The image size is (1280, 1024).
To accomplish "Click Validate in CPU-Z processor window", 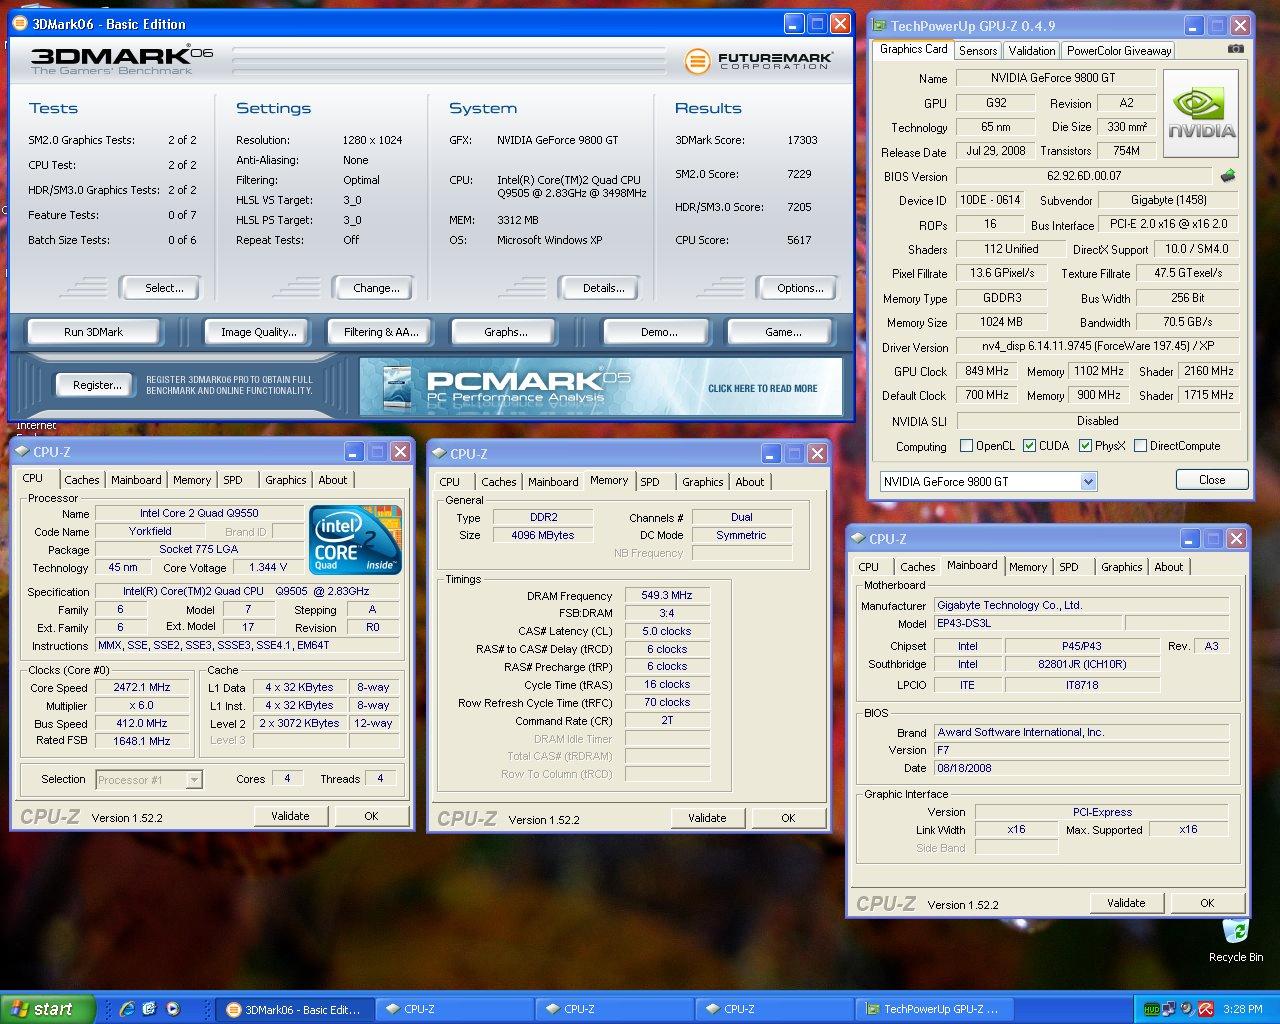I will pos(290,816).
